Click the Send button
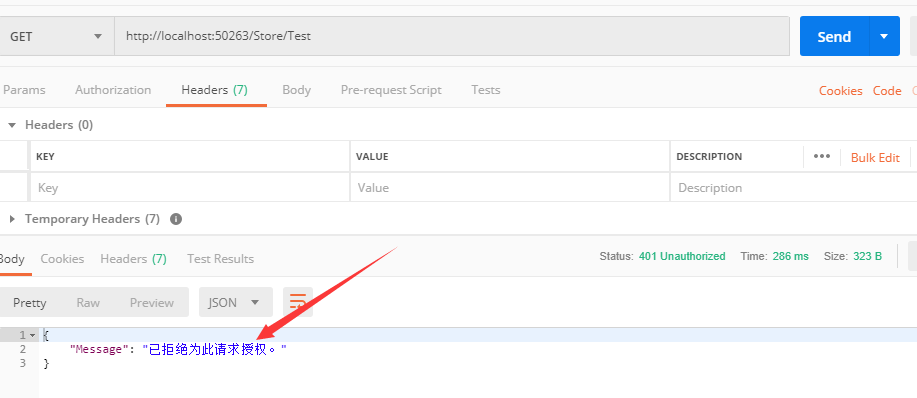The height and width of the screenshot is (398, 917). click(x=835, y=36)
